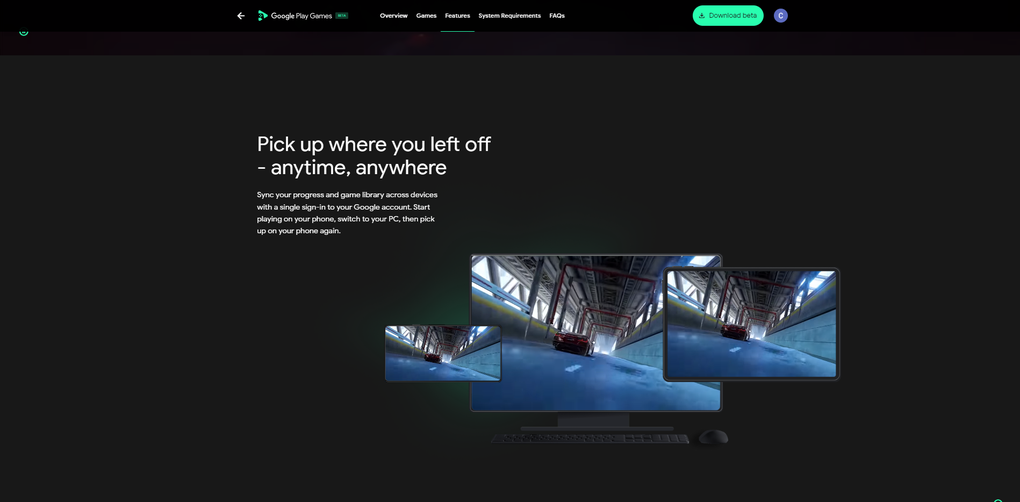Click the paragraph about syncing your progress
This screenshot has width=1020, height=502.
[x=348, y=213]
